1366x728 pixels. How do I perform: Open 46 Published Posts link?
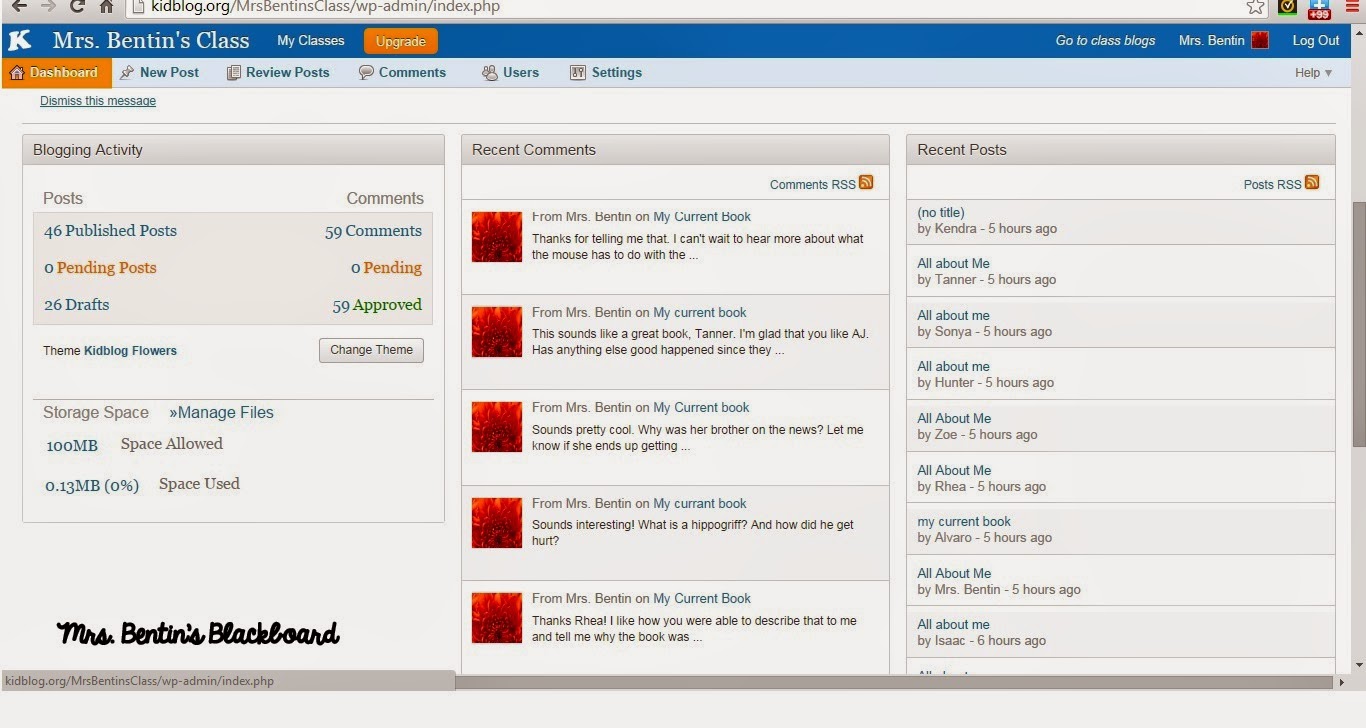[110, 230]
